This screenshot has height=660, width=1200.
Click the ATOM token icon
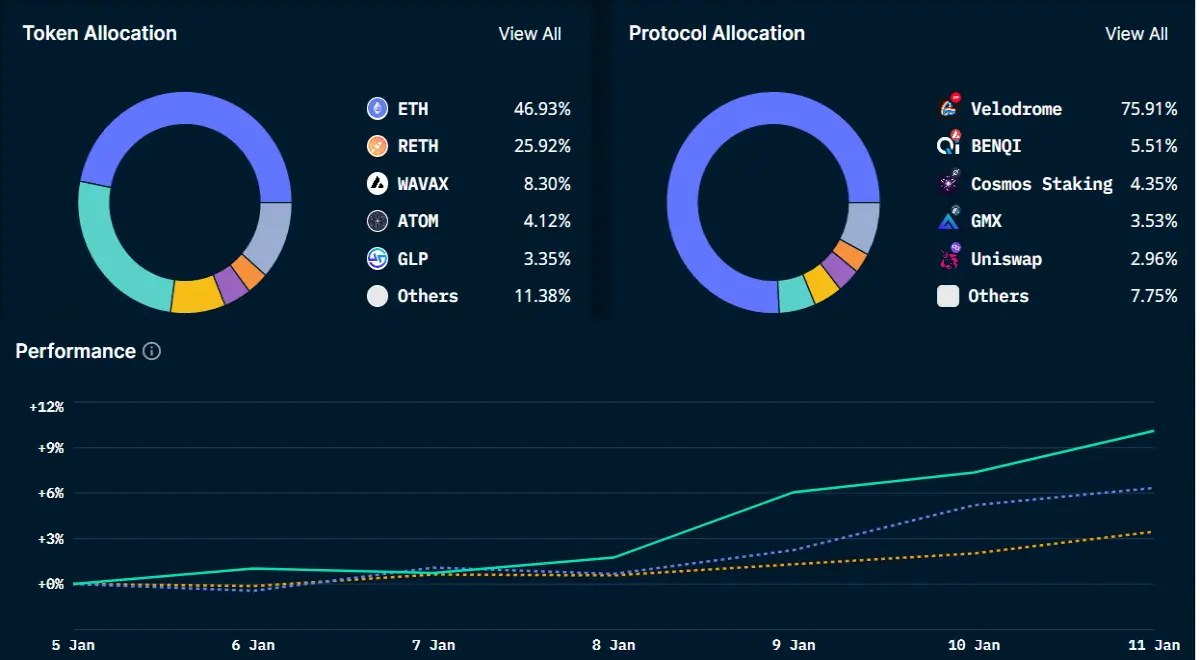point(377,221)
